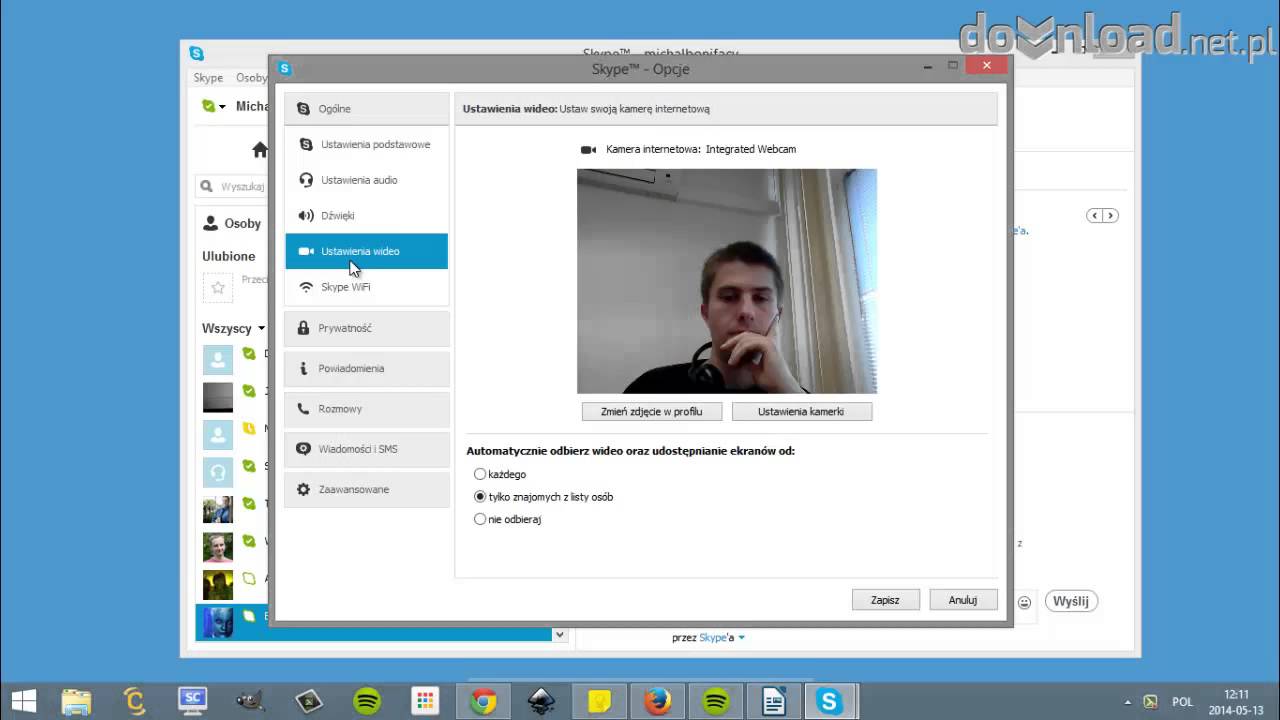Click the contact list scrollbar down arrow
The image size is (1280, 720).
click(x=560, y=634)
